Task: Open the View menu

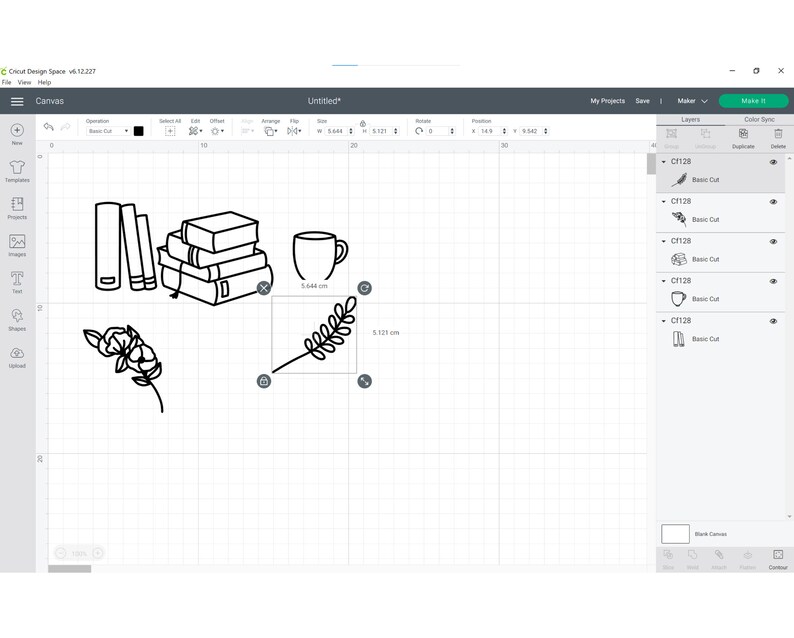Action: [x=24, y=82]
